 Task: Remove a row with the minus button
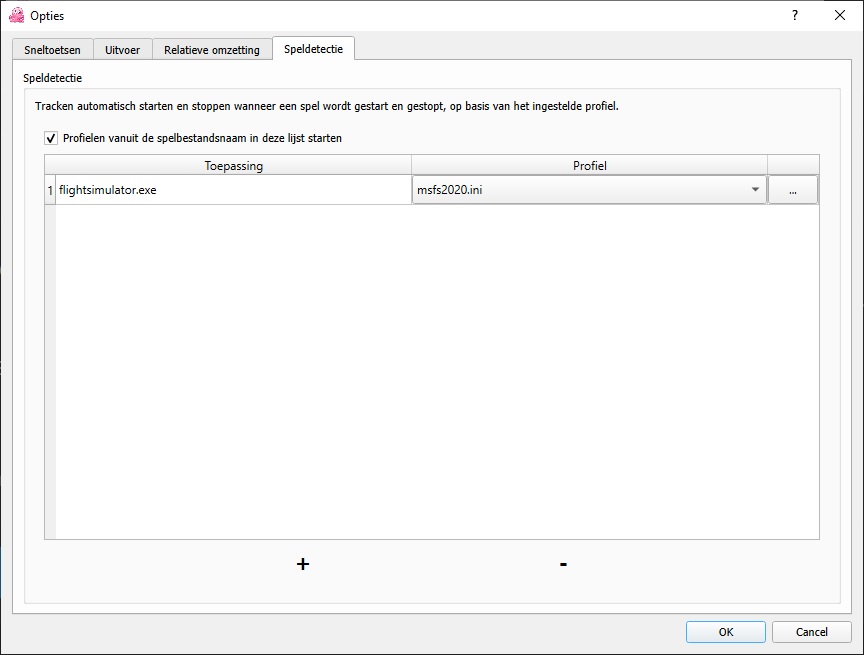pyautogui.click(x=563, y=564)
